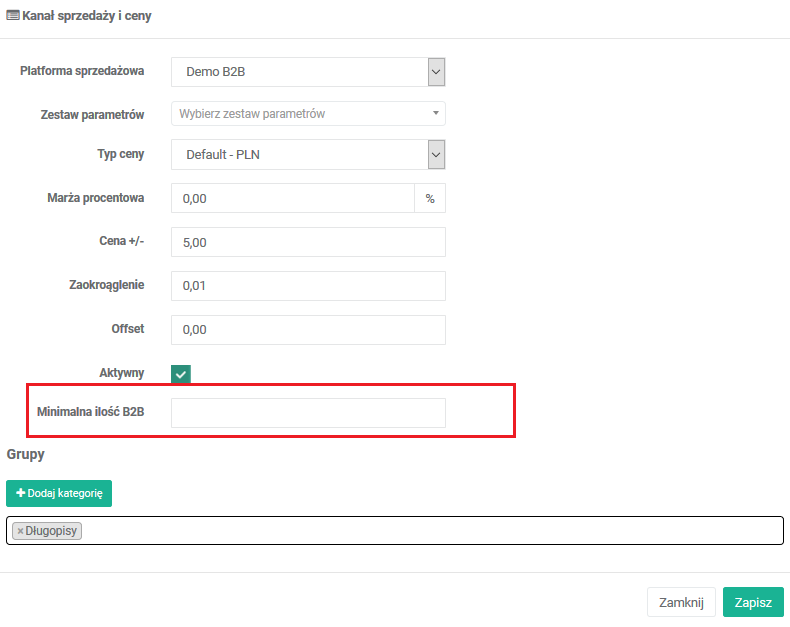790x627 pixels.
Task: Remove the Długopisy tag with ×
Action: point(20,531)
